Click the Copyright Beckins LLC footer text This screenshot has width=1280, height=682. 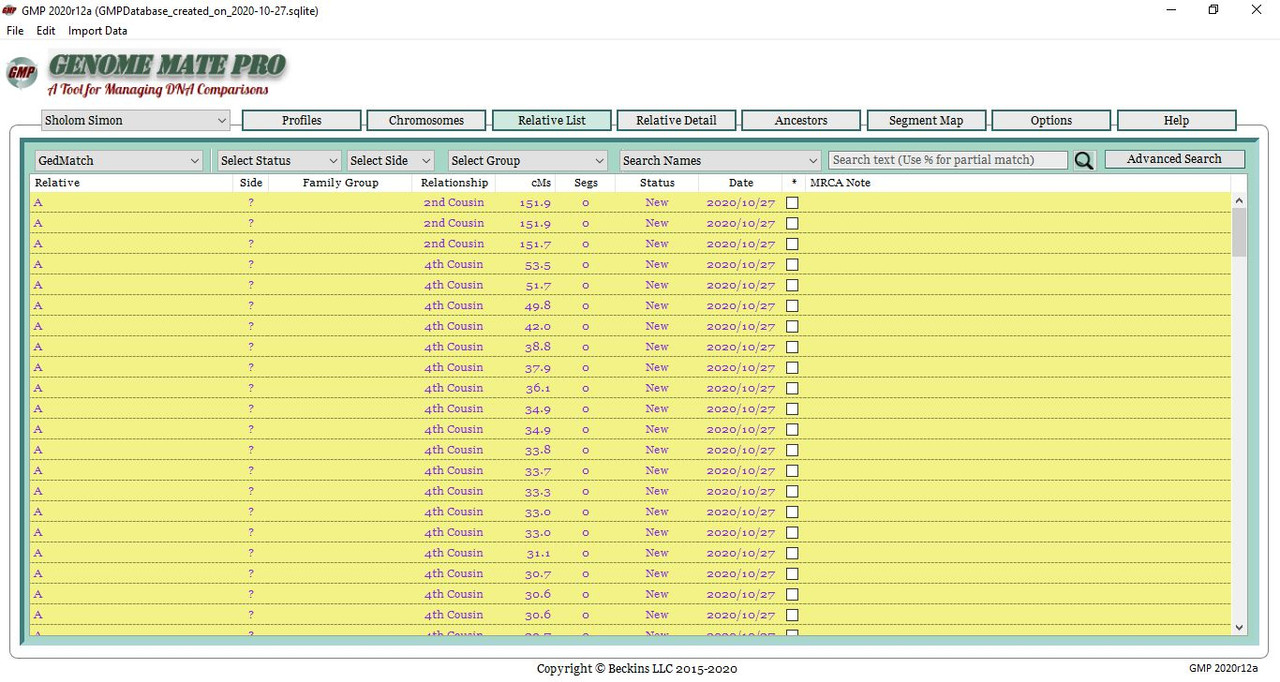click(637, 669)
